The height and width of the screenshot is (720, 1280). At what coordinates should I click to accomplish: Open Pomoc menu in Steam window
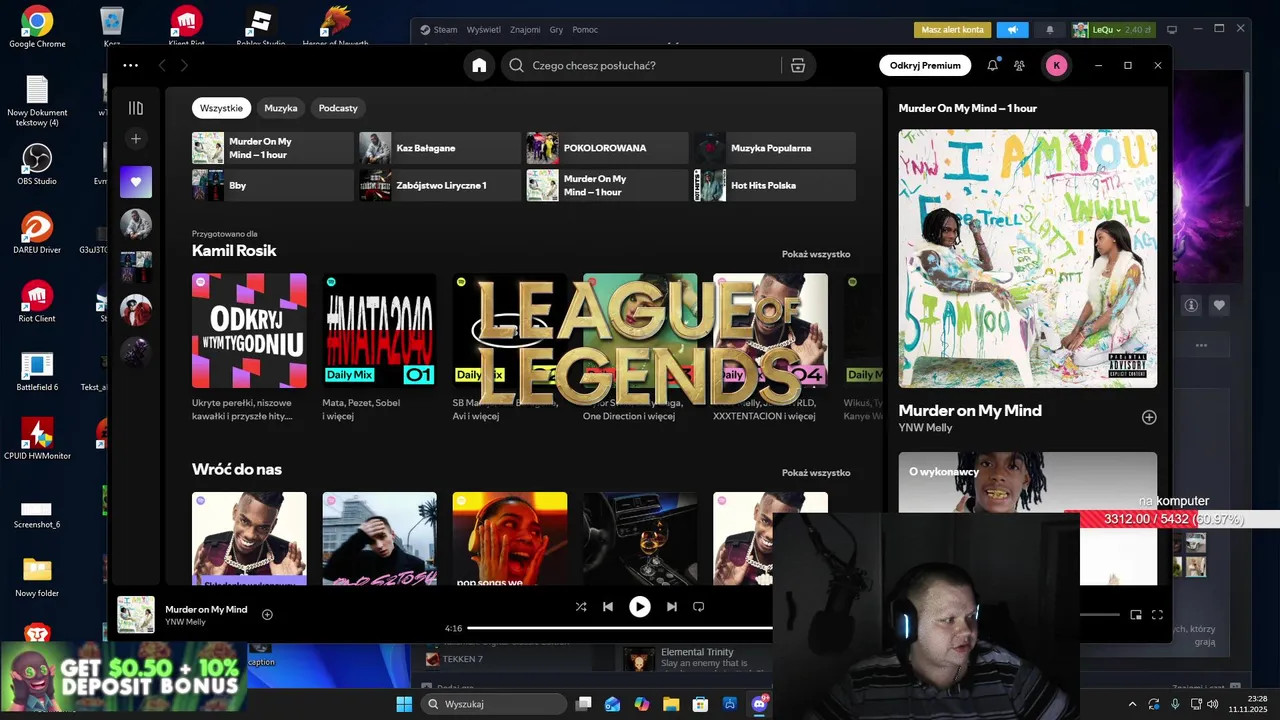(585, 30)
